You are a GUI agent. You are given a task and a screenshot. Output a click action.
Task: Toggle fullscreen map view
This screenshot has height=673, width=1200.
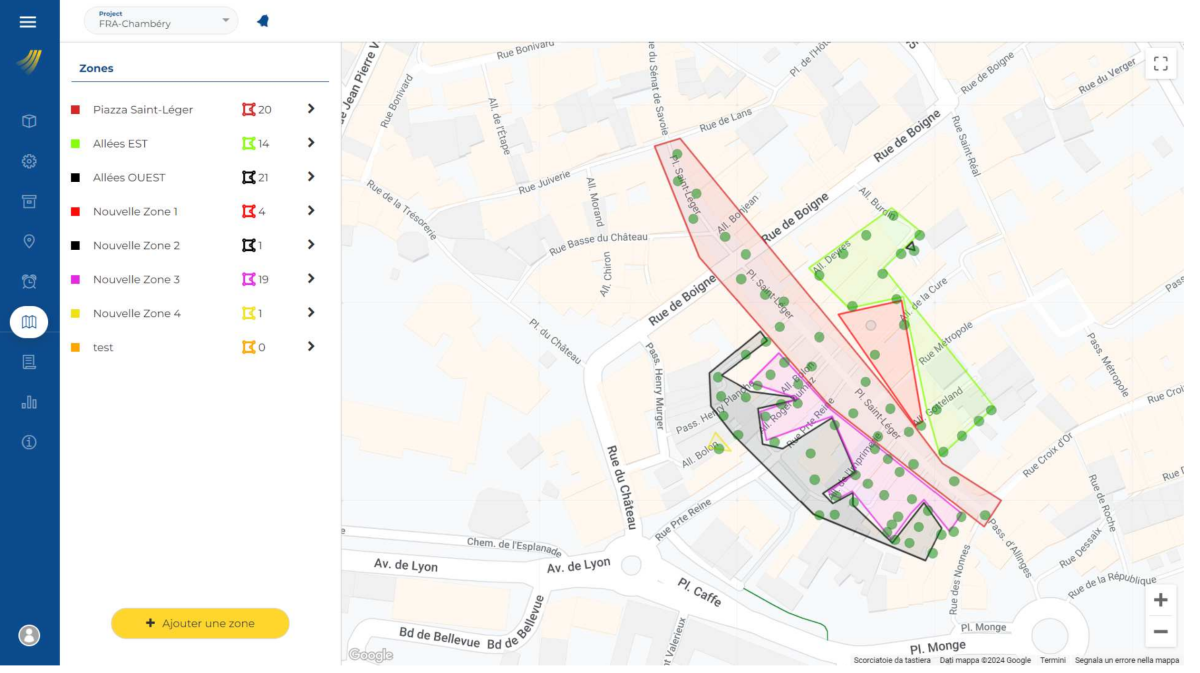click(1160, 64)
